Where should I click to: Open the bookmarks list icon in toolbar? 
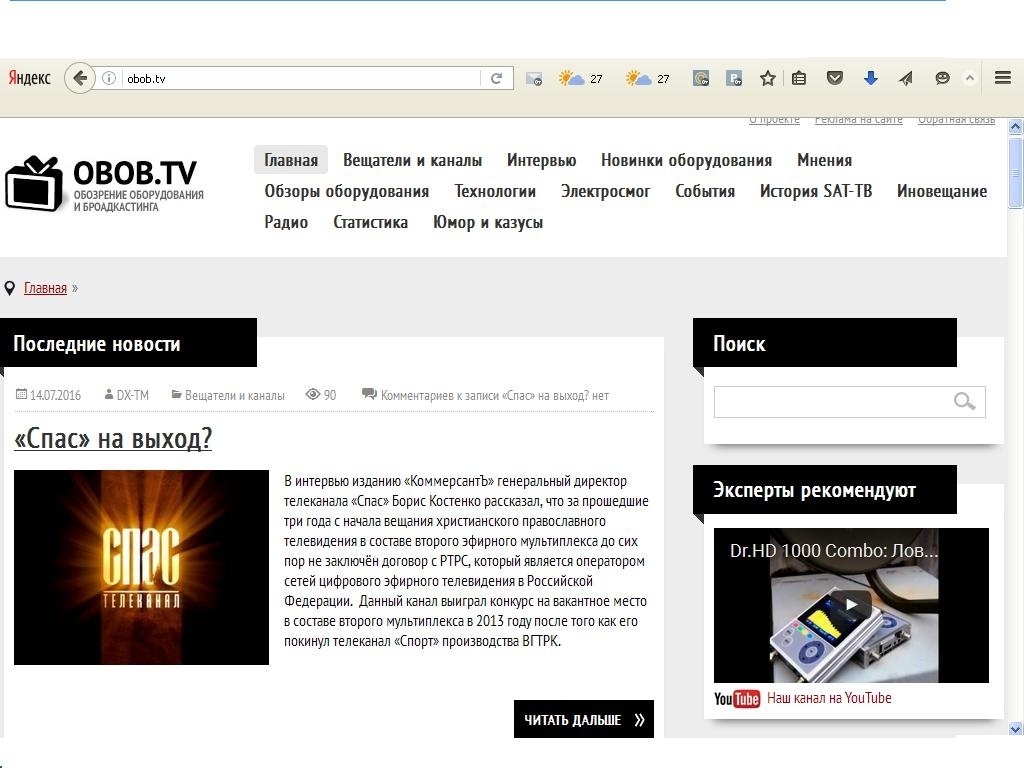[799, 78]
